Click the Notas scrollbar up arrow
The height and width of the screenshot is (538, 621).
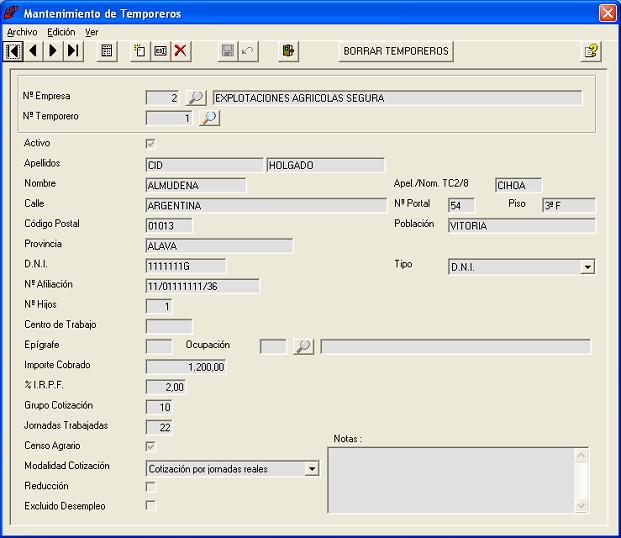click(581, 456)
